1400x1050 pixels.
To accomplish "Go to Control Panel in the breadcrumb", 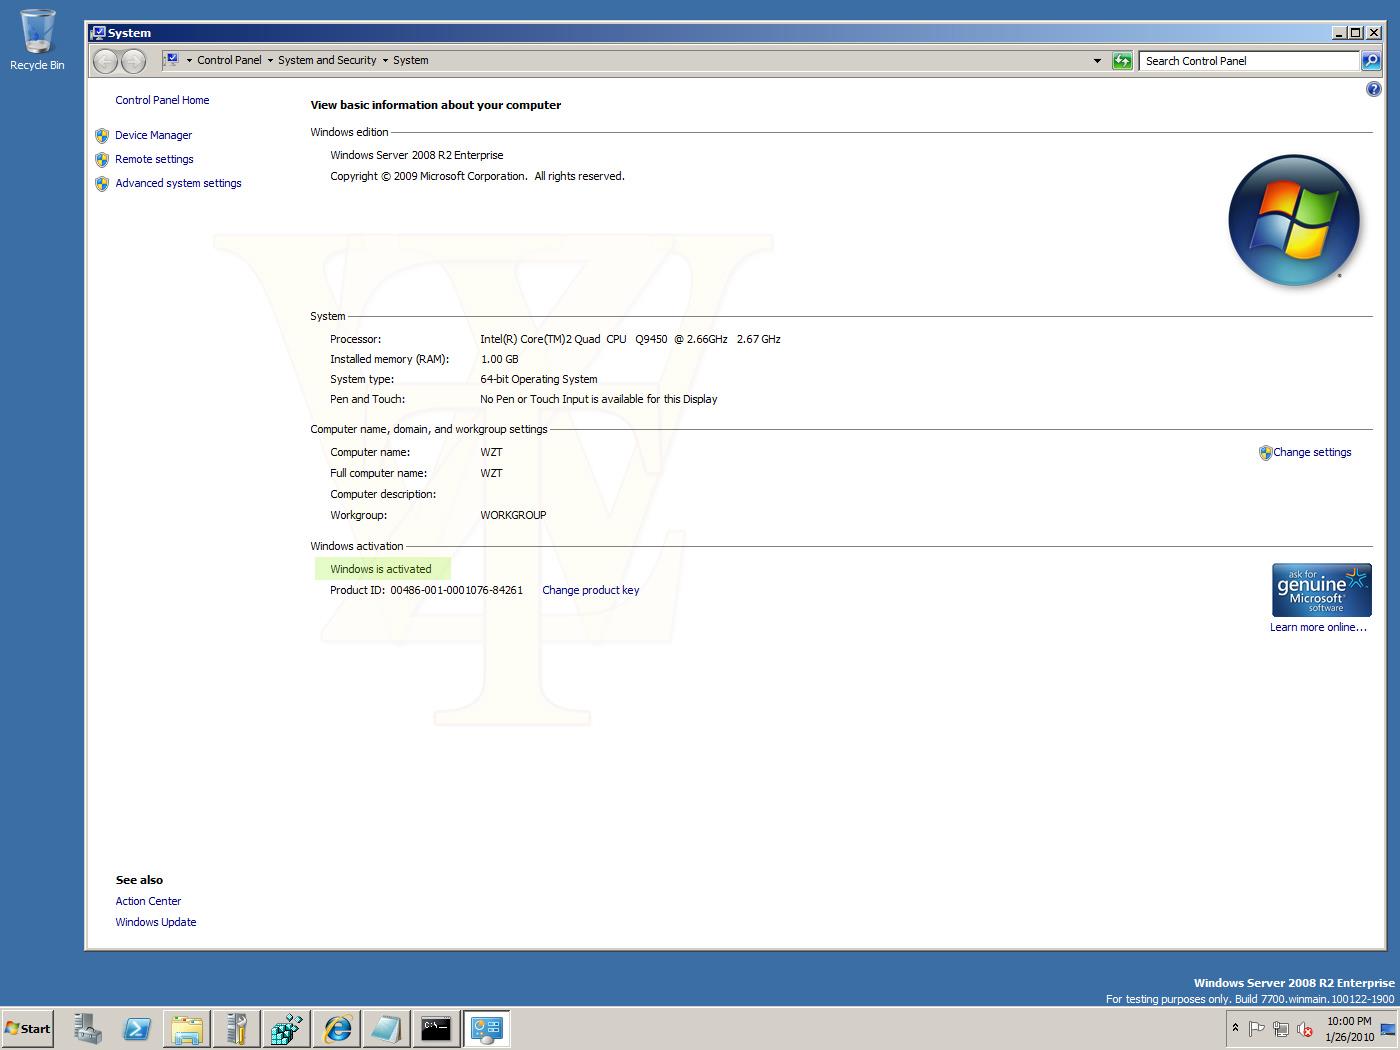I will tap(229, 60).
